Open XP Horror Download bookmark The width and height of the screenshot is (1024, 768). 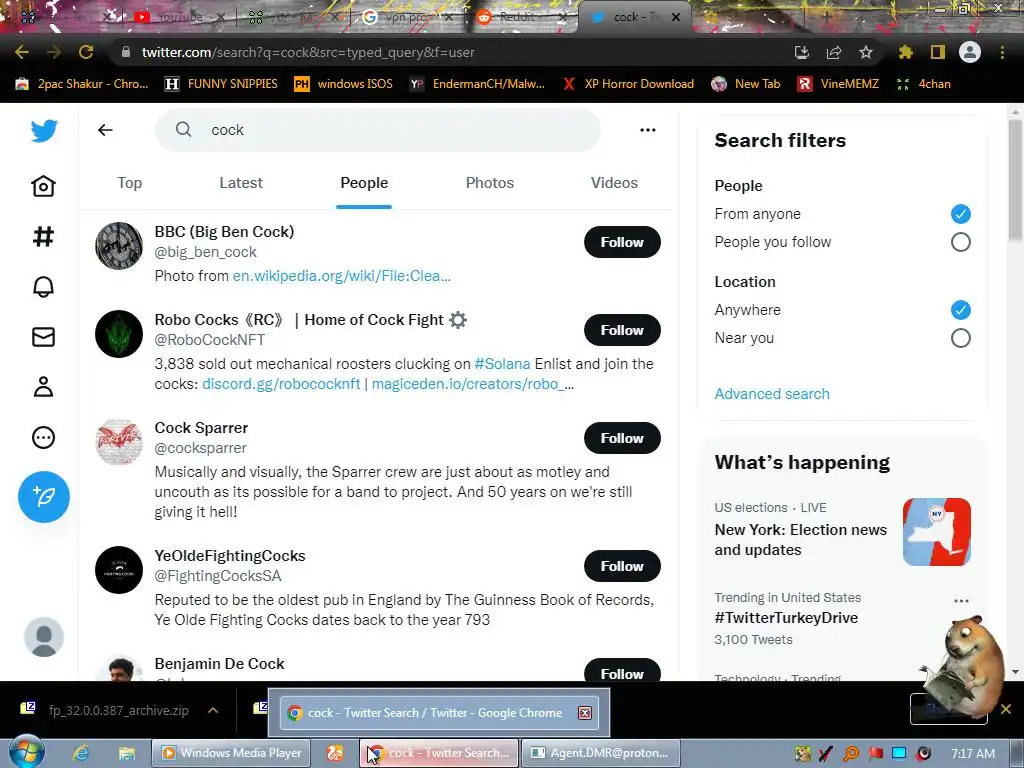628,84
